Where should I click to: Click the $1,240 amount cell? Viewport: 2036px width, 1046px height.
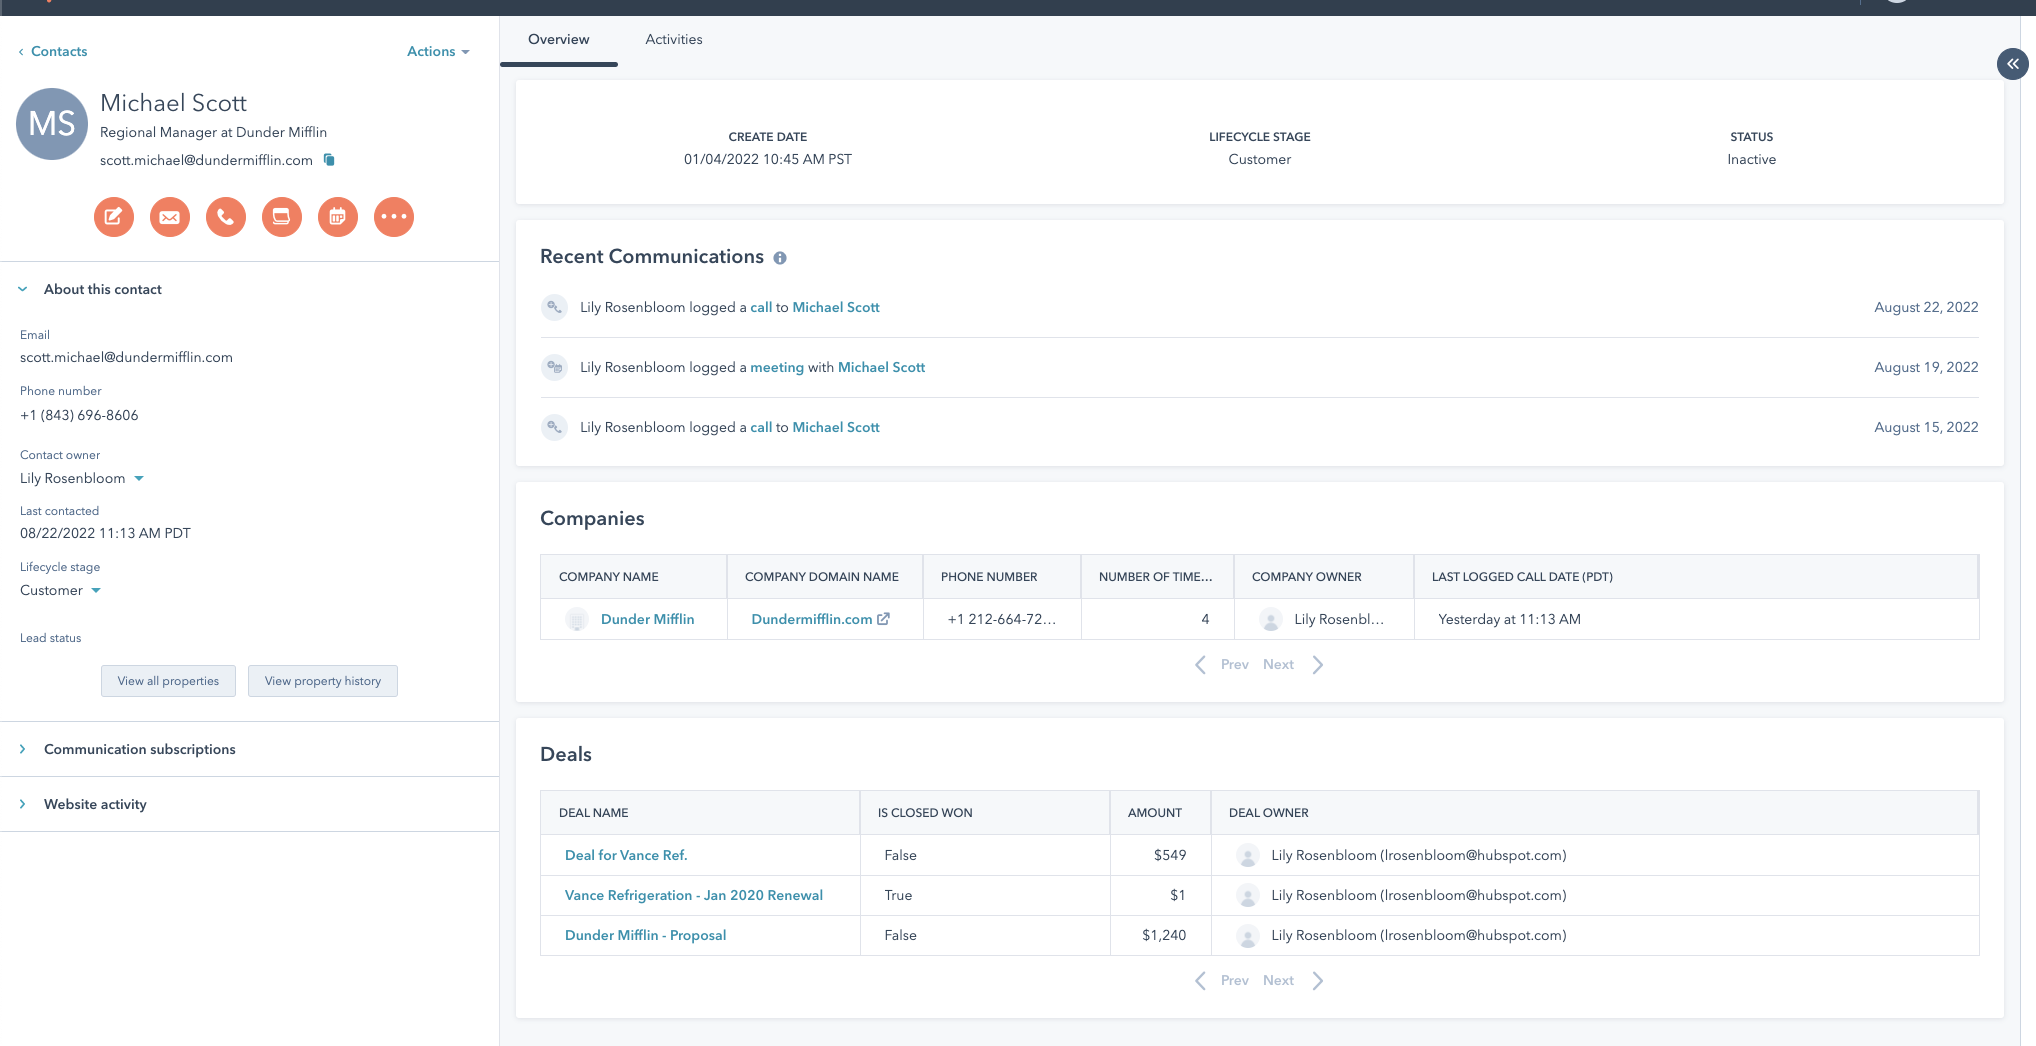tap(1161, 935)
